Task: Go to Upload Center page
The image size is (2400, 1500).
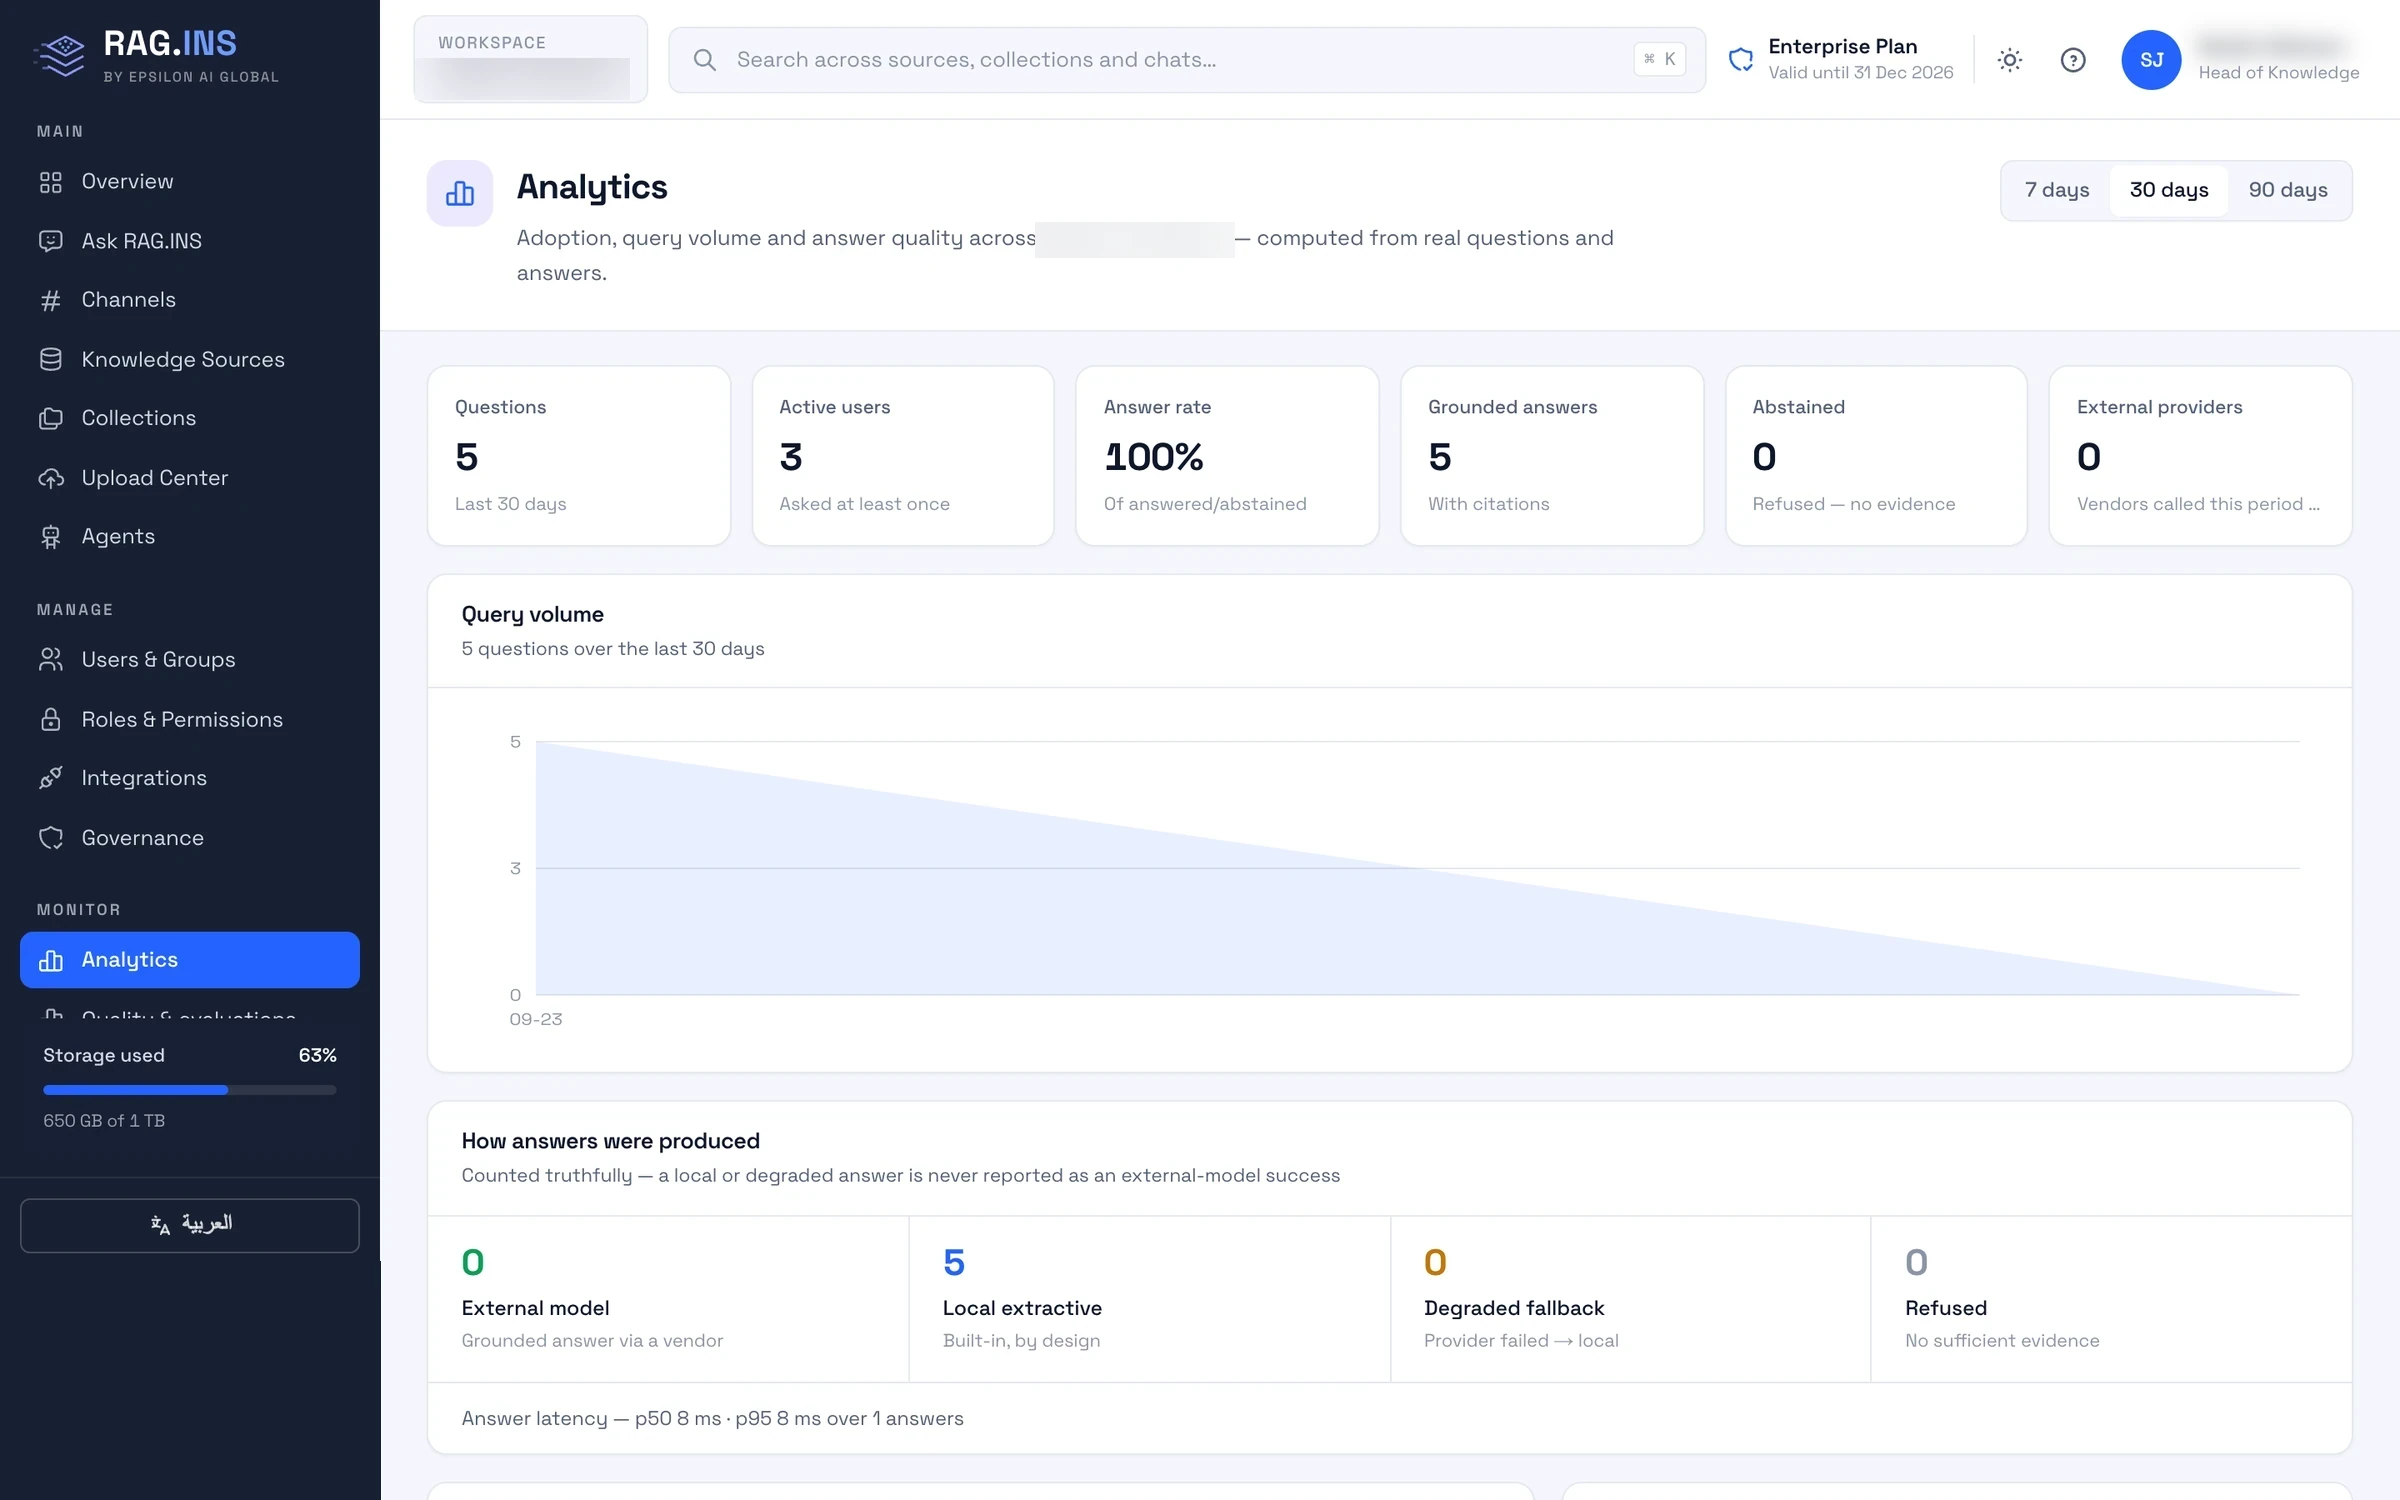Action: tap(190, 478)
